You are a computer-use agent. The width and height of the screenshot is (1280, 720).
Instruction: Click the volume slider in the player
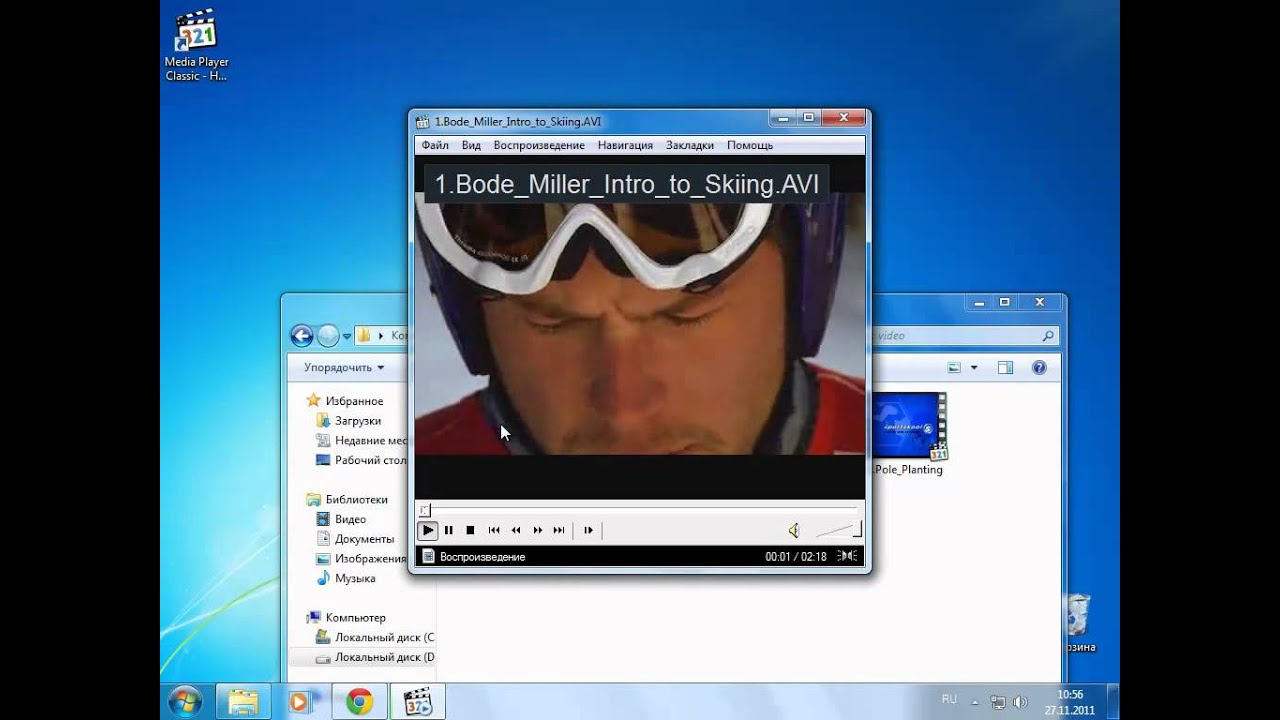click(837, 530)
